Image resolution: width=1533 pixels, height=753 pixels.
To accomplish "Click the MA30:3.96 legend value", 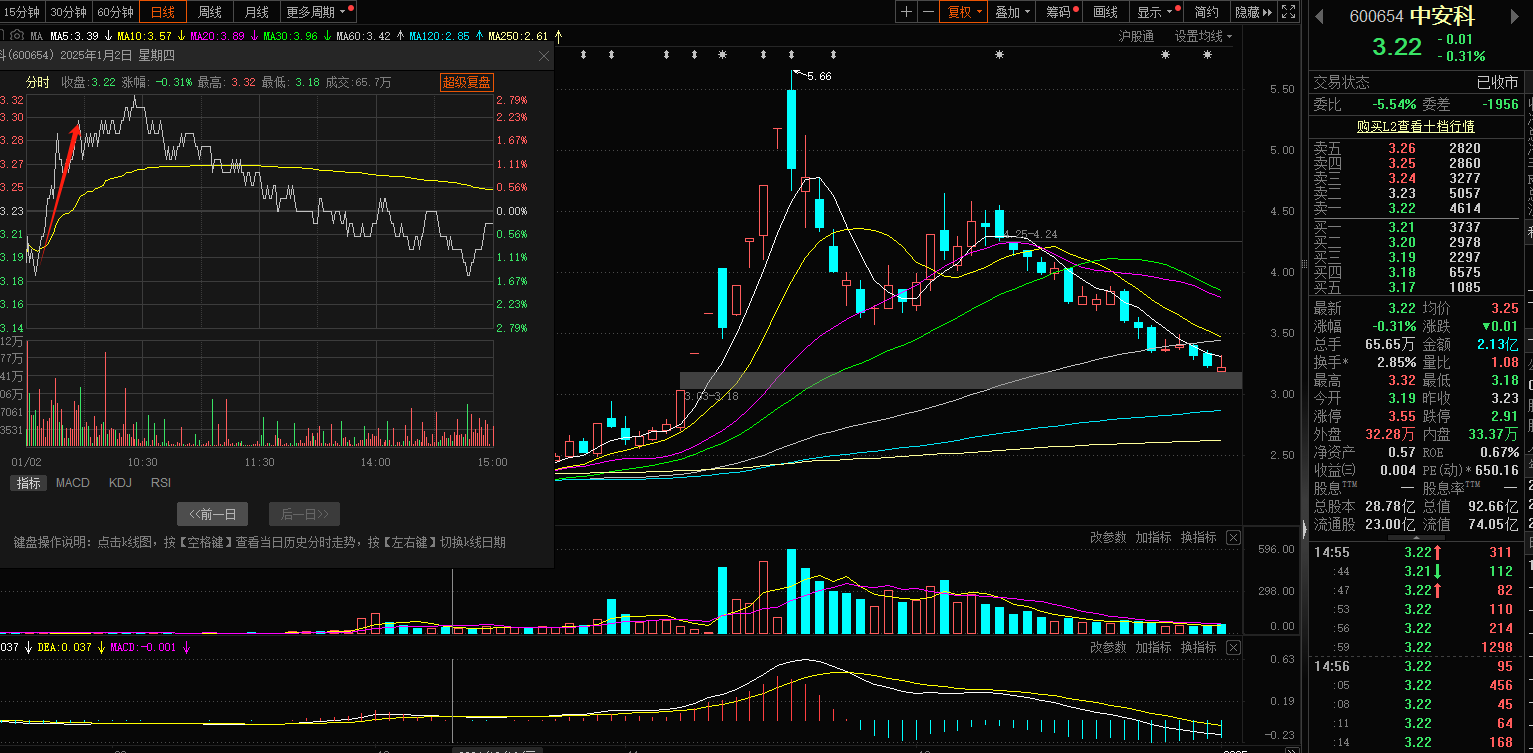I will 291,36.
